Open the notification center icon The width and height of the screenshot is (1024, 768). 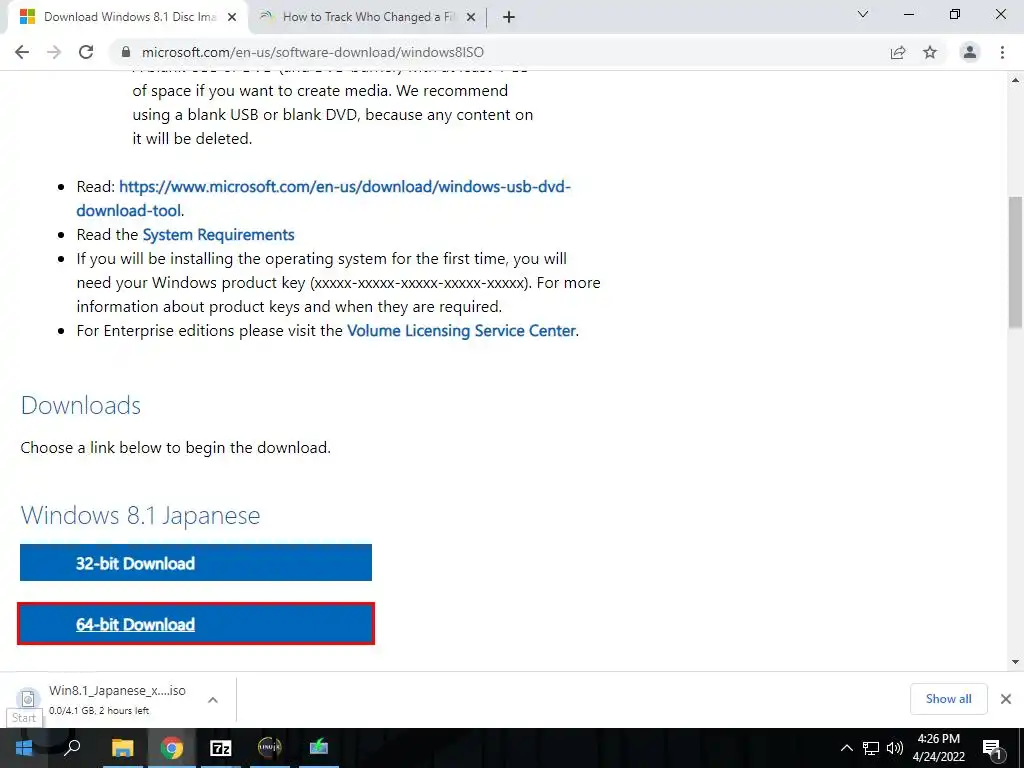point(992,748)
